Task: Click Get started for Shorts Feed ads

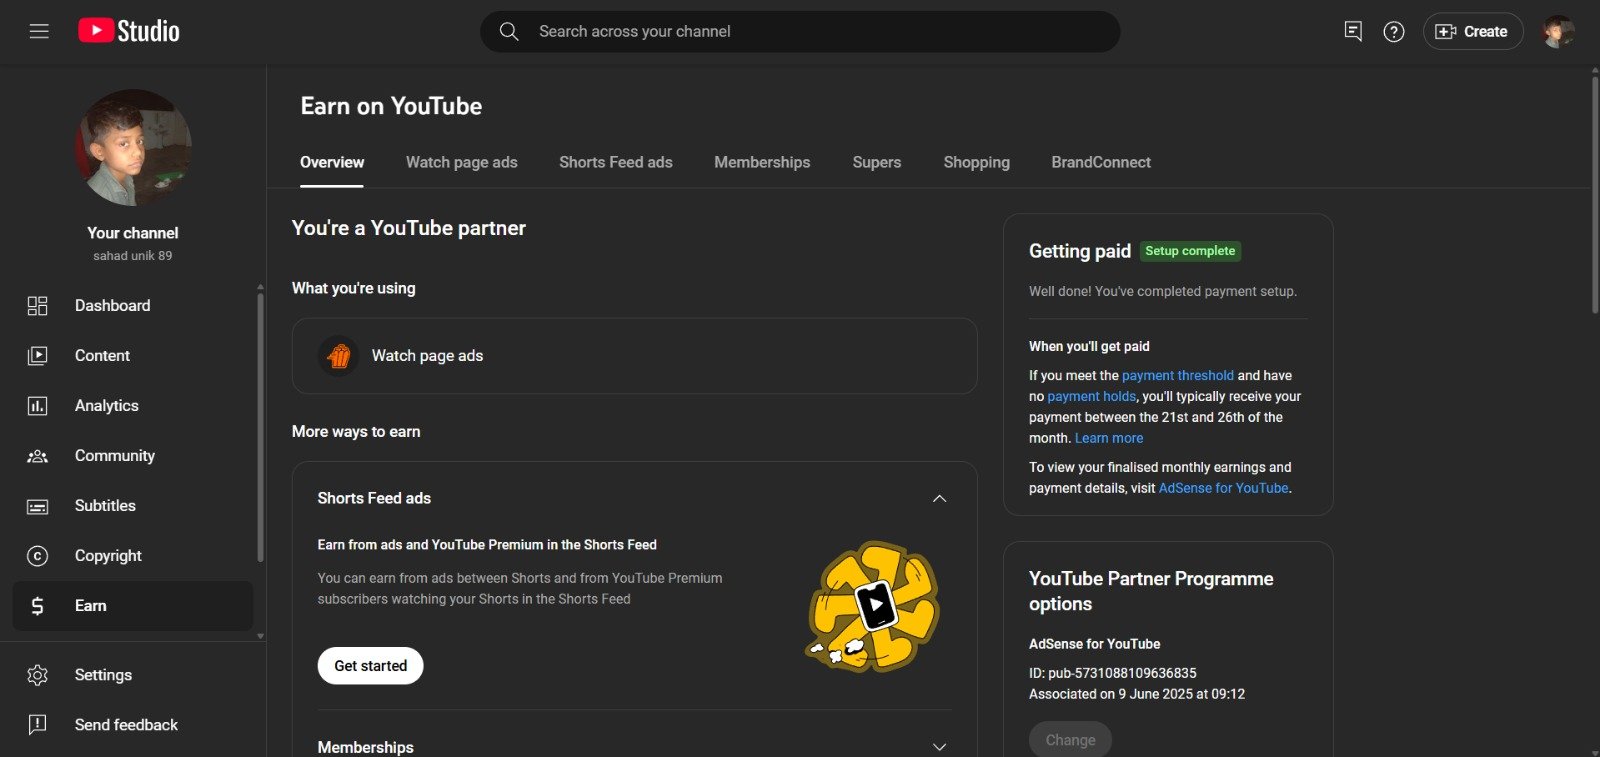Action: pos(370,666)
